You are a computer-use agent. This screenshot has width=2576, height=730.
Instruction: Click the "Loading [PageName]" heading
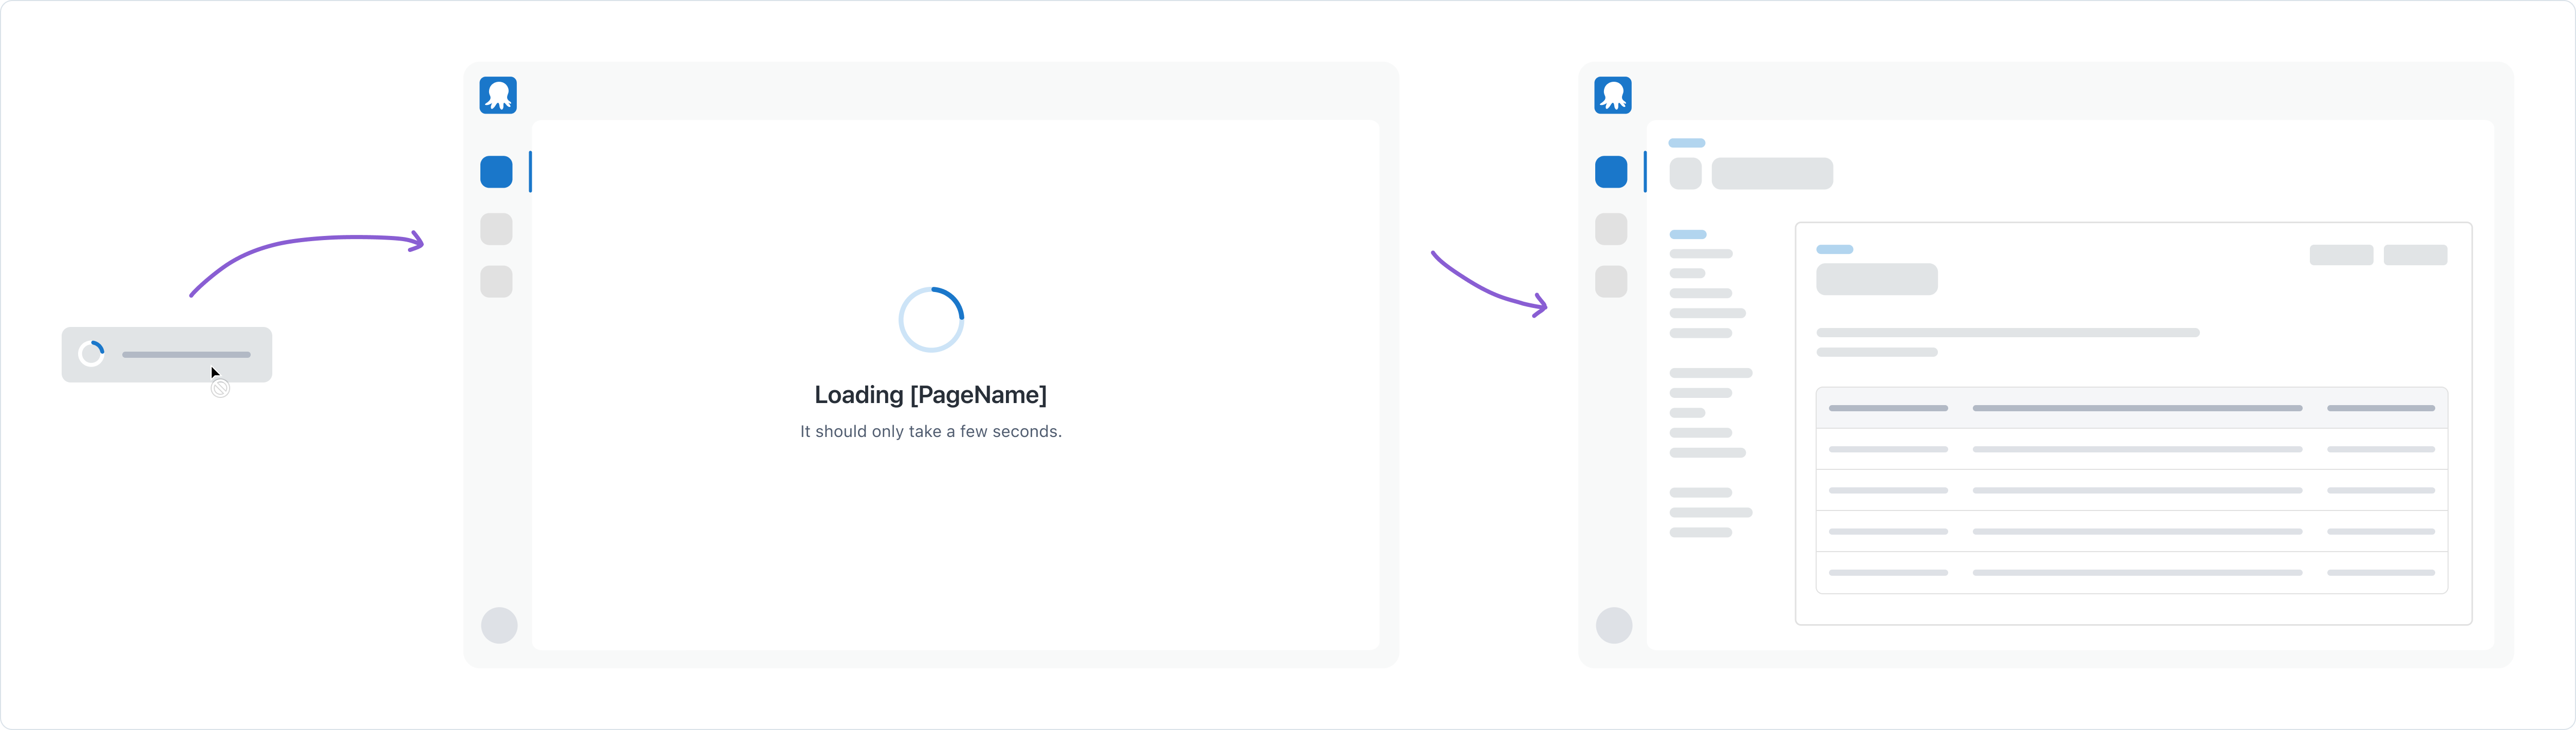pyautogui.click(x=930, y=395)
